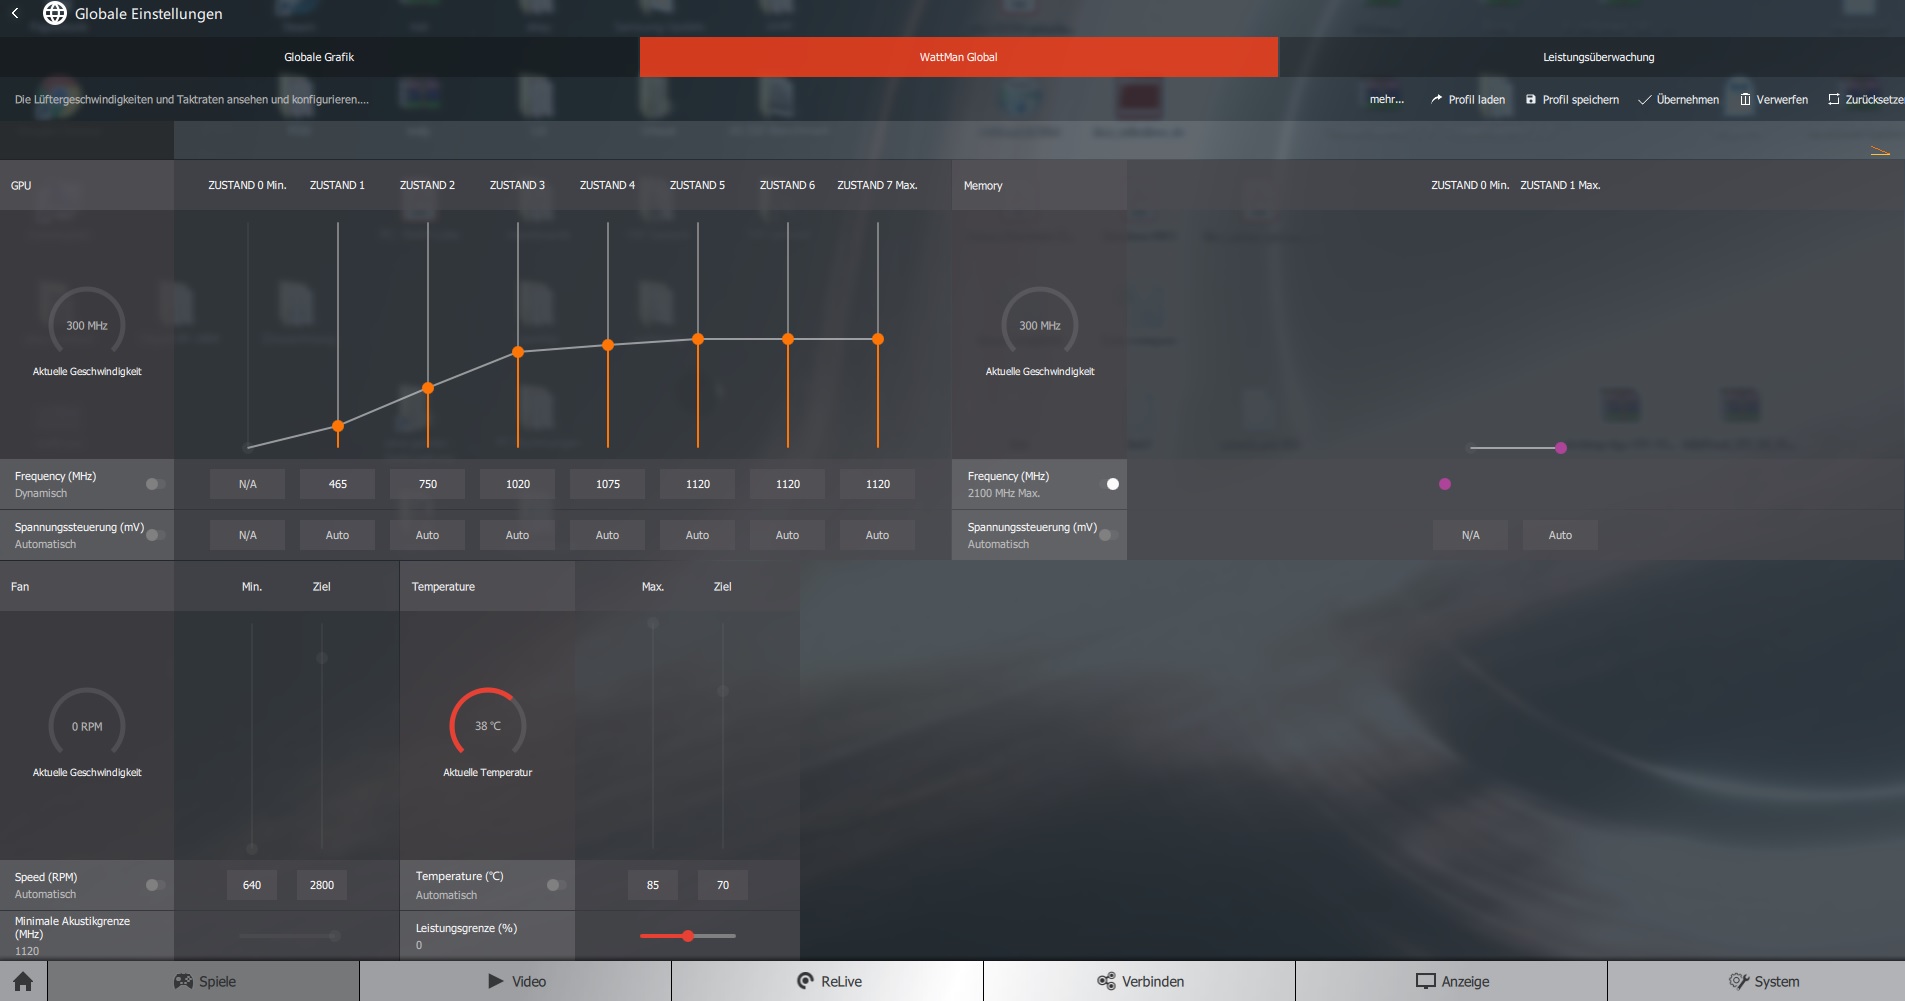Click max temperature field 85
This screenshot has width=1905, height=1001.
click(x=653, y=885)
